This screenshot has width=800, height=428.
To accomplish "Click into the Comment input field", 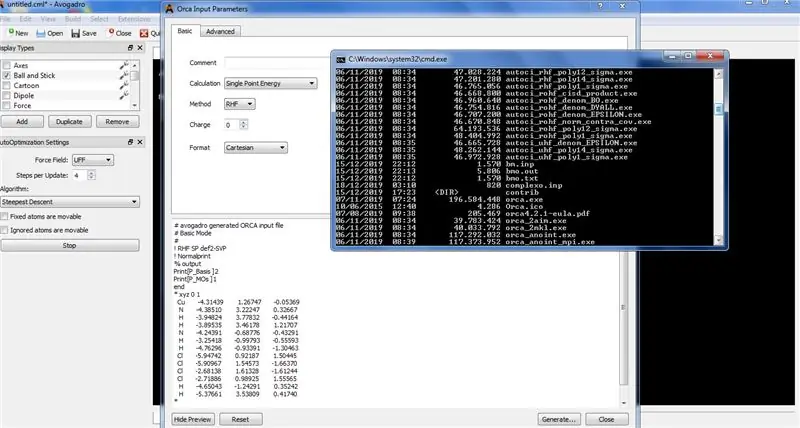I will pos(278,63).
